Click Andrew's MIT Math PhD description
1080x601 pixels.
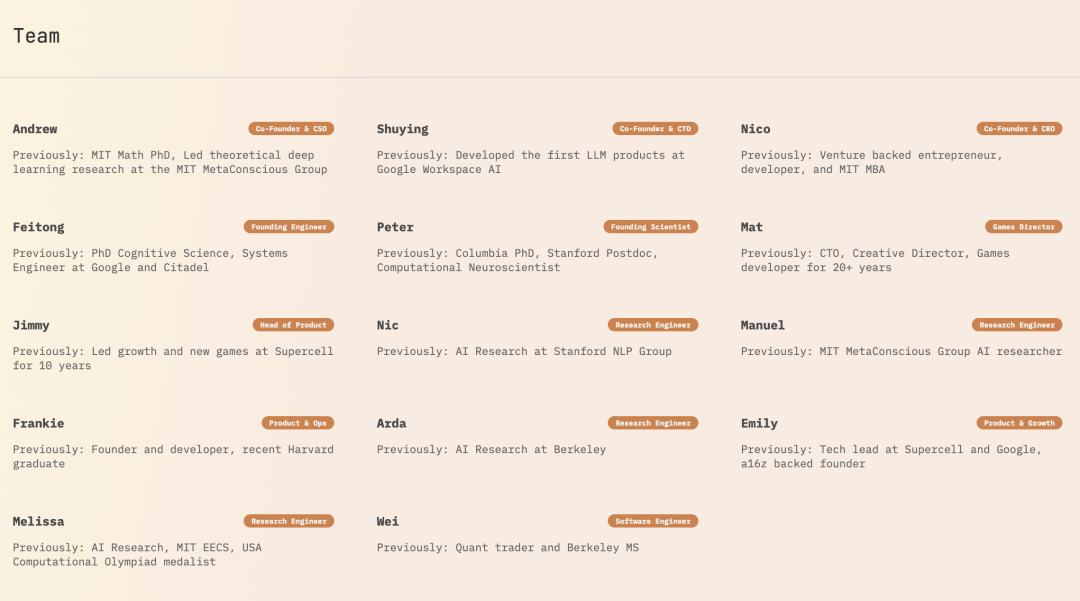170,162
